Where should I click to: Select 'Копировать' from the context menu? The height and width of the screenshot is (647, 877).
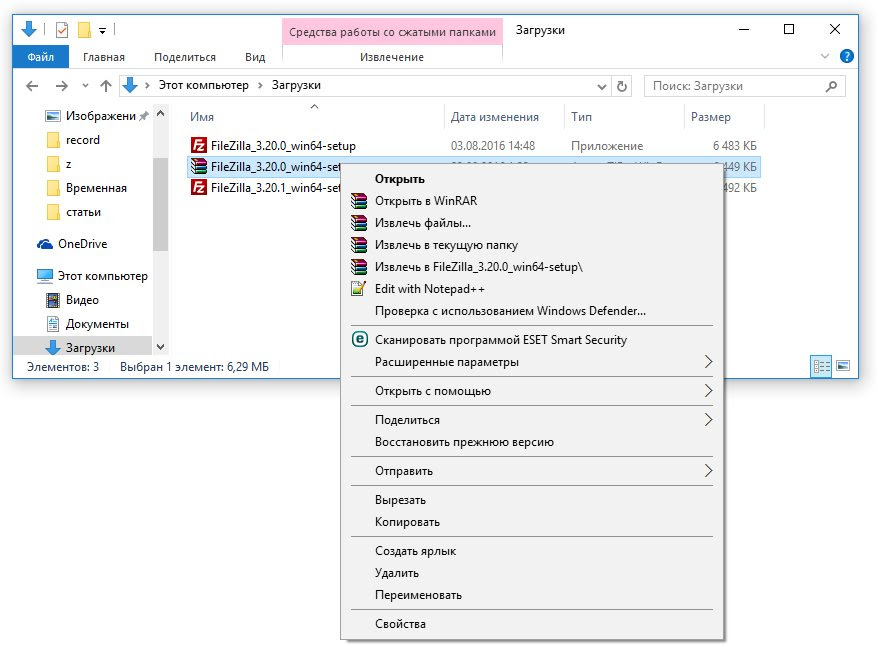[x=407, y=522]
